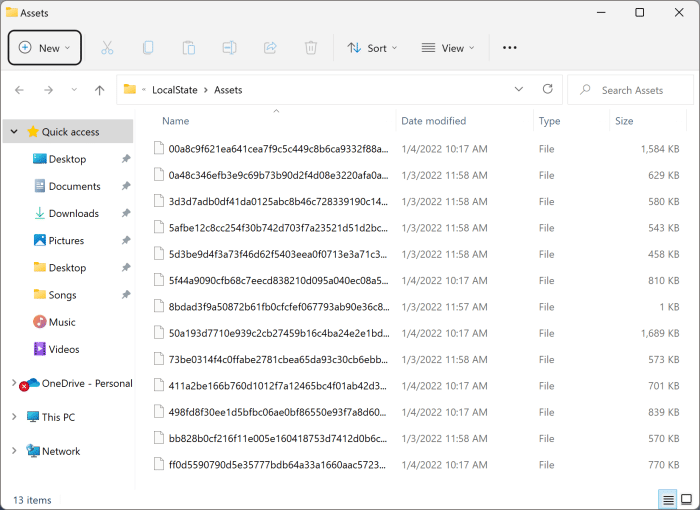Click the 1,689 KB size cell
The image size is (700, 510).
660,333
